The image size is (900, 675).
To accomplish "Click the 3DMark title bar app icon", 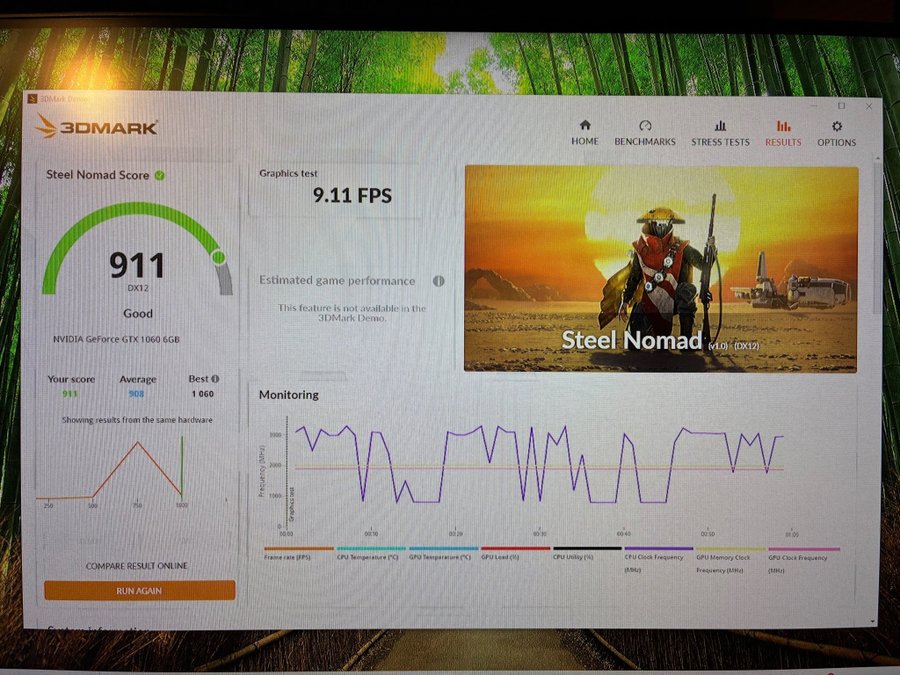I will click(x=33, y=99).
